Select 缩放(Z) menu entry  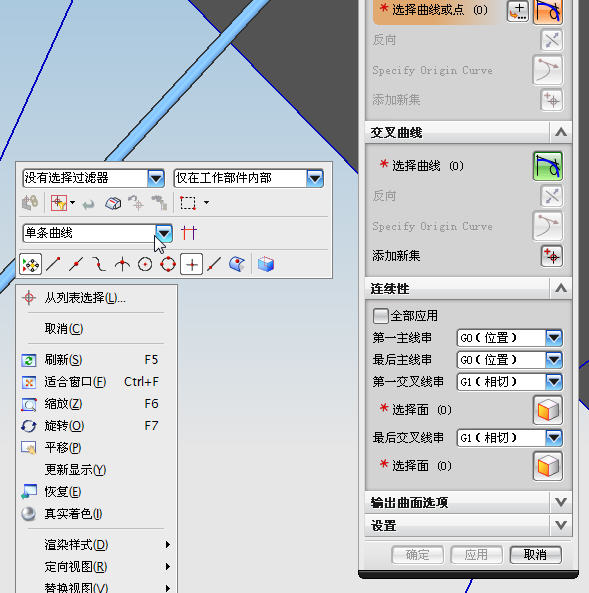pyautogui.click(x=96, y=404)
